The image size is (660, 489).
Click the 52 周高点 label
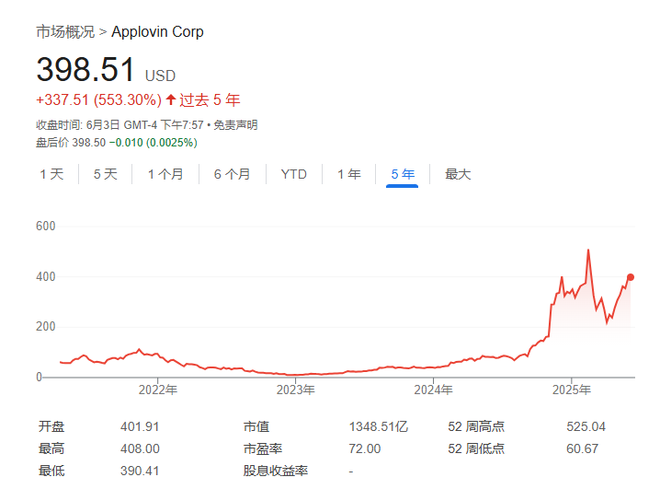coord(476,427)
